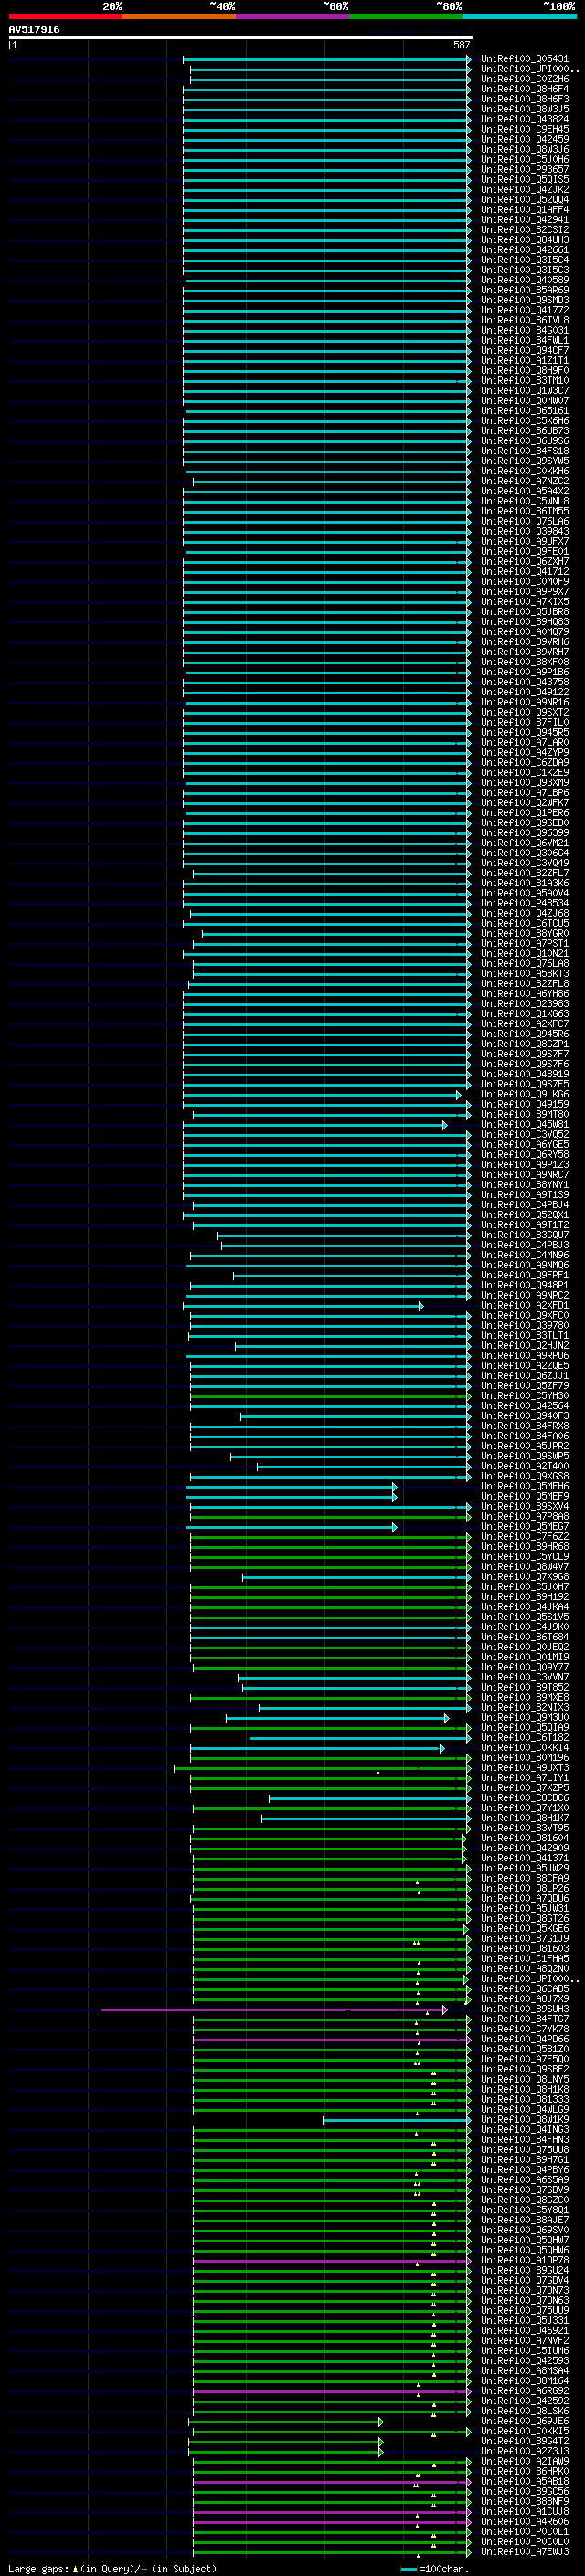This screenshot has height=2576, width=585.
Task: Click hit UniRef100_B2CSI2
Action: coord(525,230)
